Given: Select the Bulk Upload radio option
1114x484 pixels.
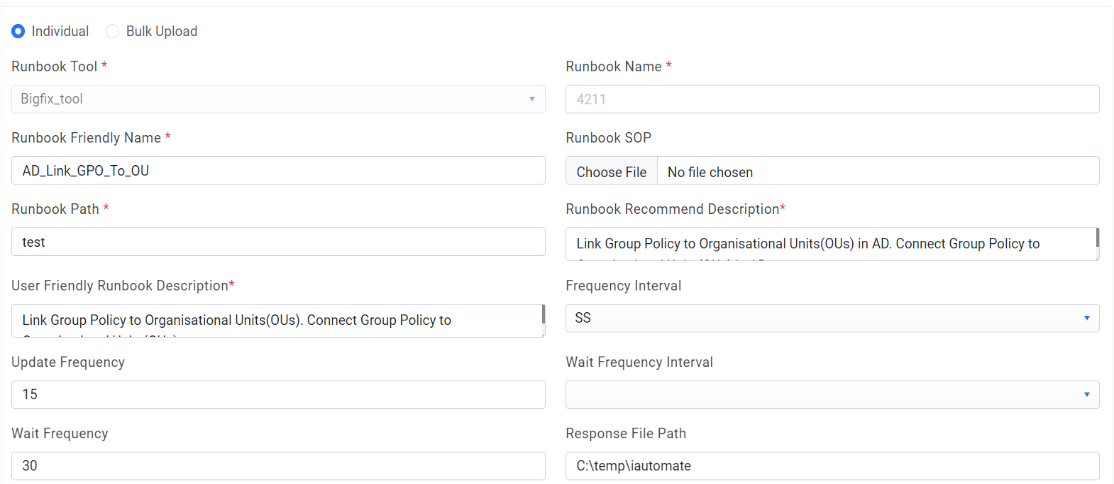Looking at the screenshot, I should click(113, 31).
